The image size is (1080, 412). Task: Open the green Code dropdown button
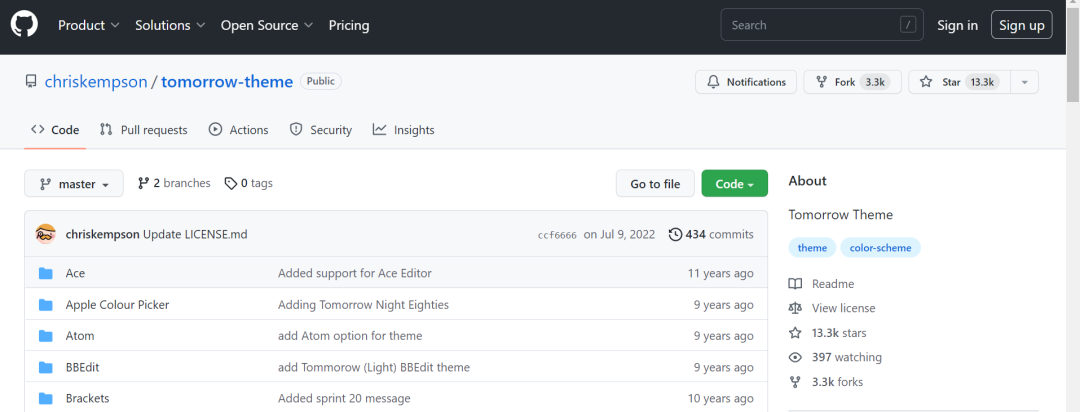point(734,183)
